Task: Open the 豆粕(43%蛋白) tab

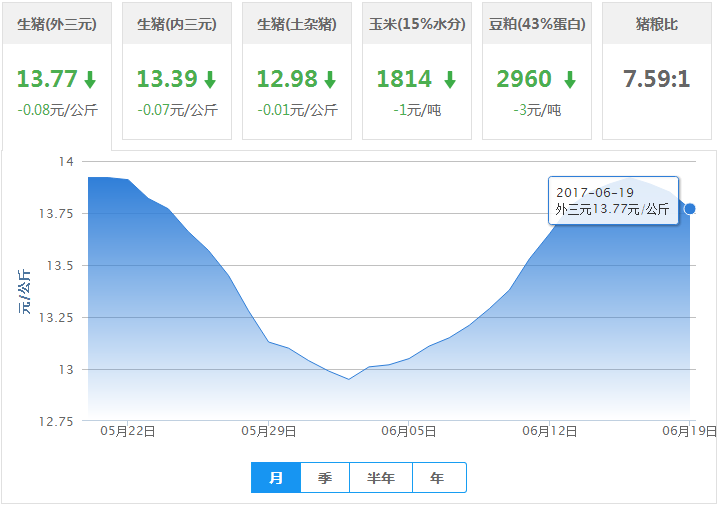Action: click(x=537, y=24)
